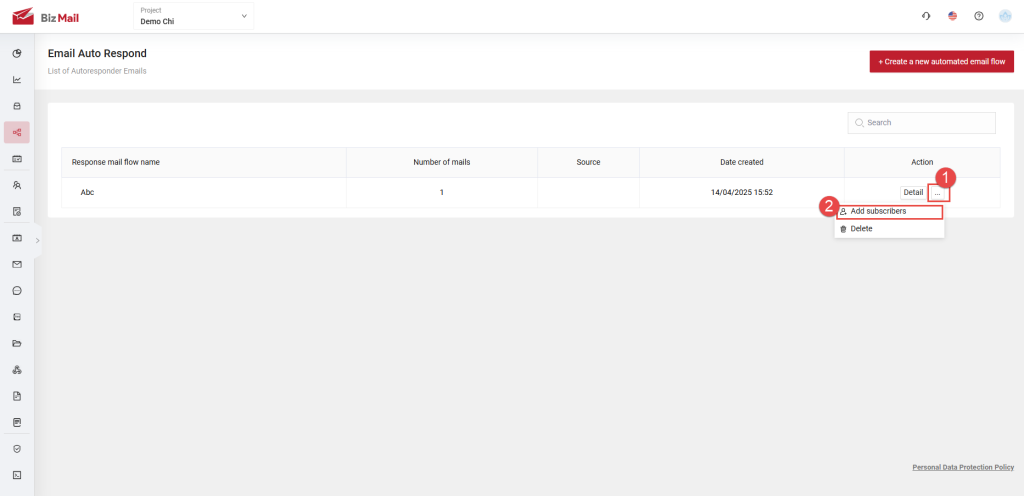Open the line graph statistics sidebar icon
Image resolution: width=1024 pixels, height=496 pixels.
17,80
